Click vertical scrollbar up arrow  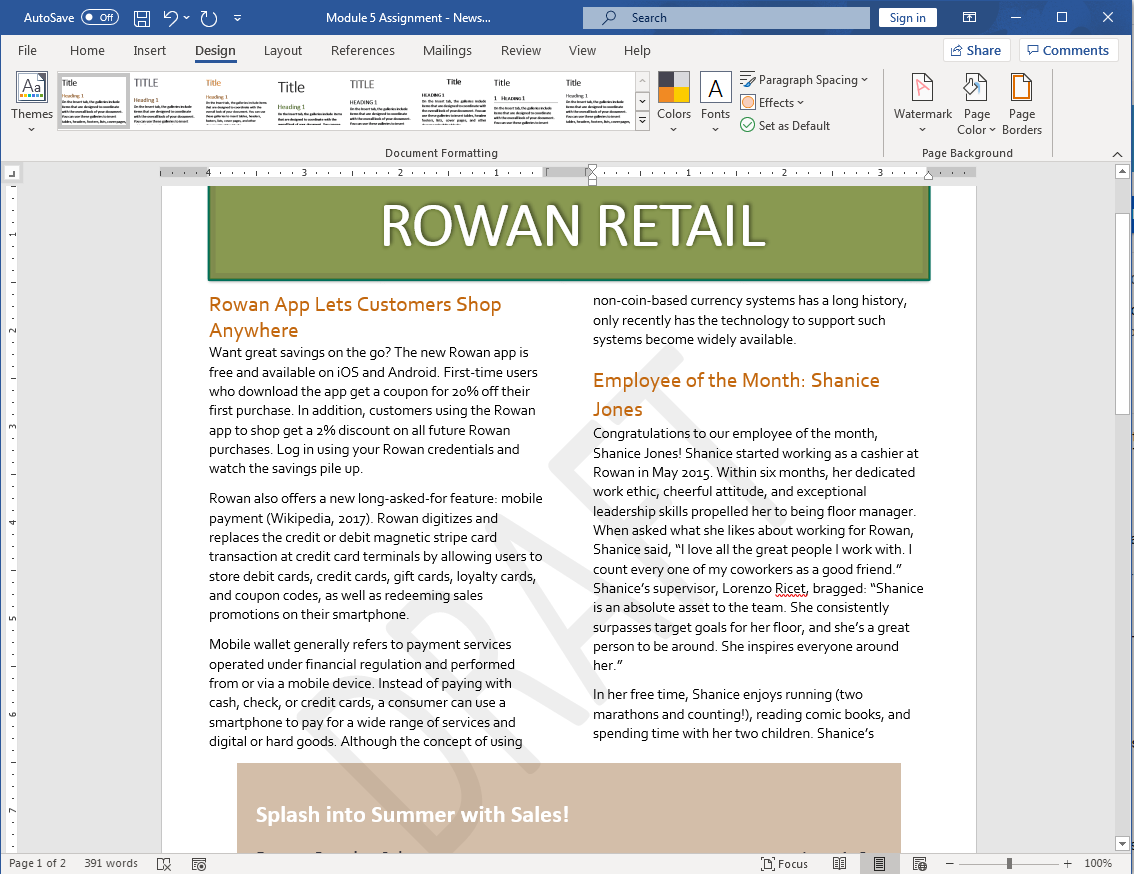[1122, 172]
